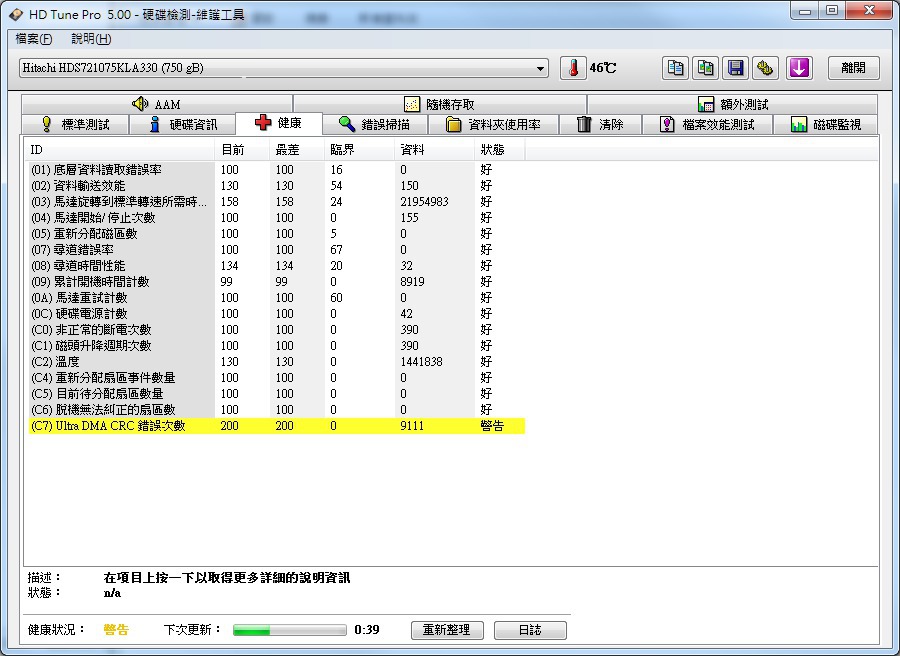Select the (0C) 硬碟電源計數 row
The width and height of the screenshot is (900, 656).
pyautogui.click(x=277, y=314)
